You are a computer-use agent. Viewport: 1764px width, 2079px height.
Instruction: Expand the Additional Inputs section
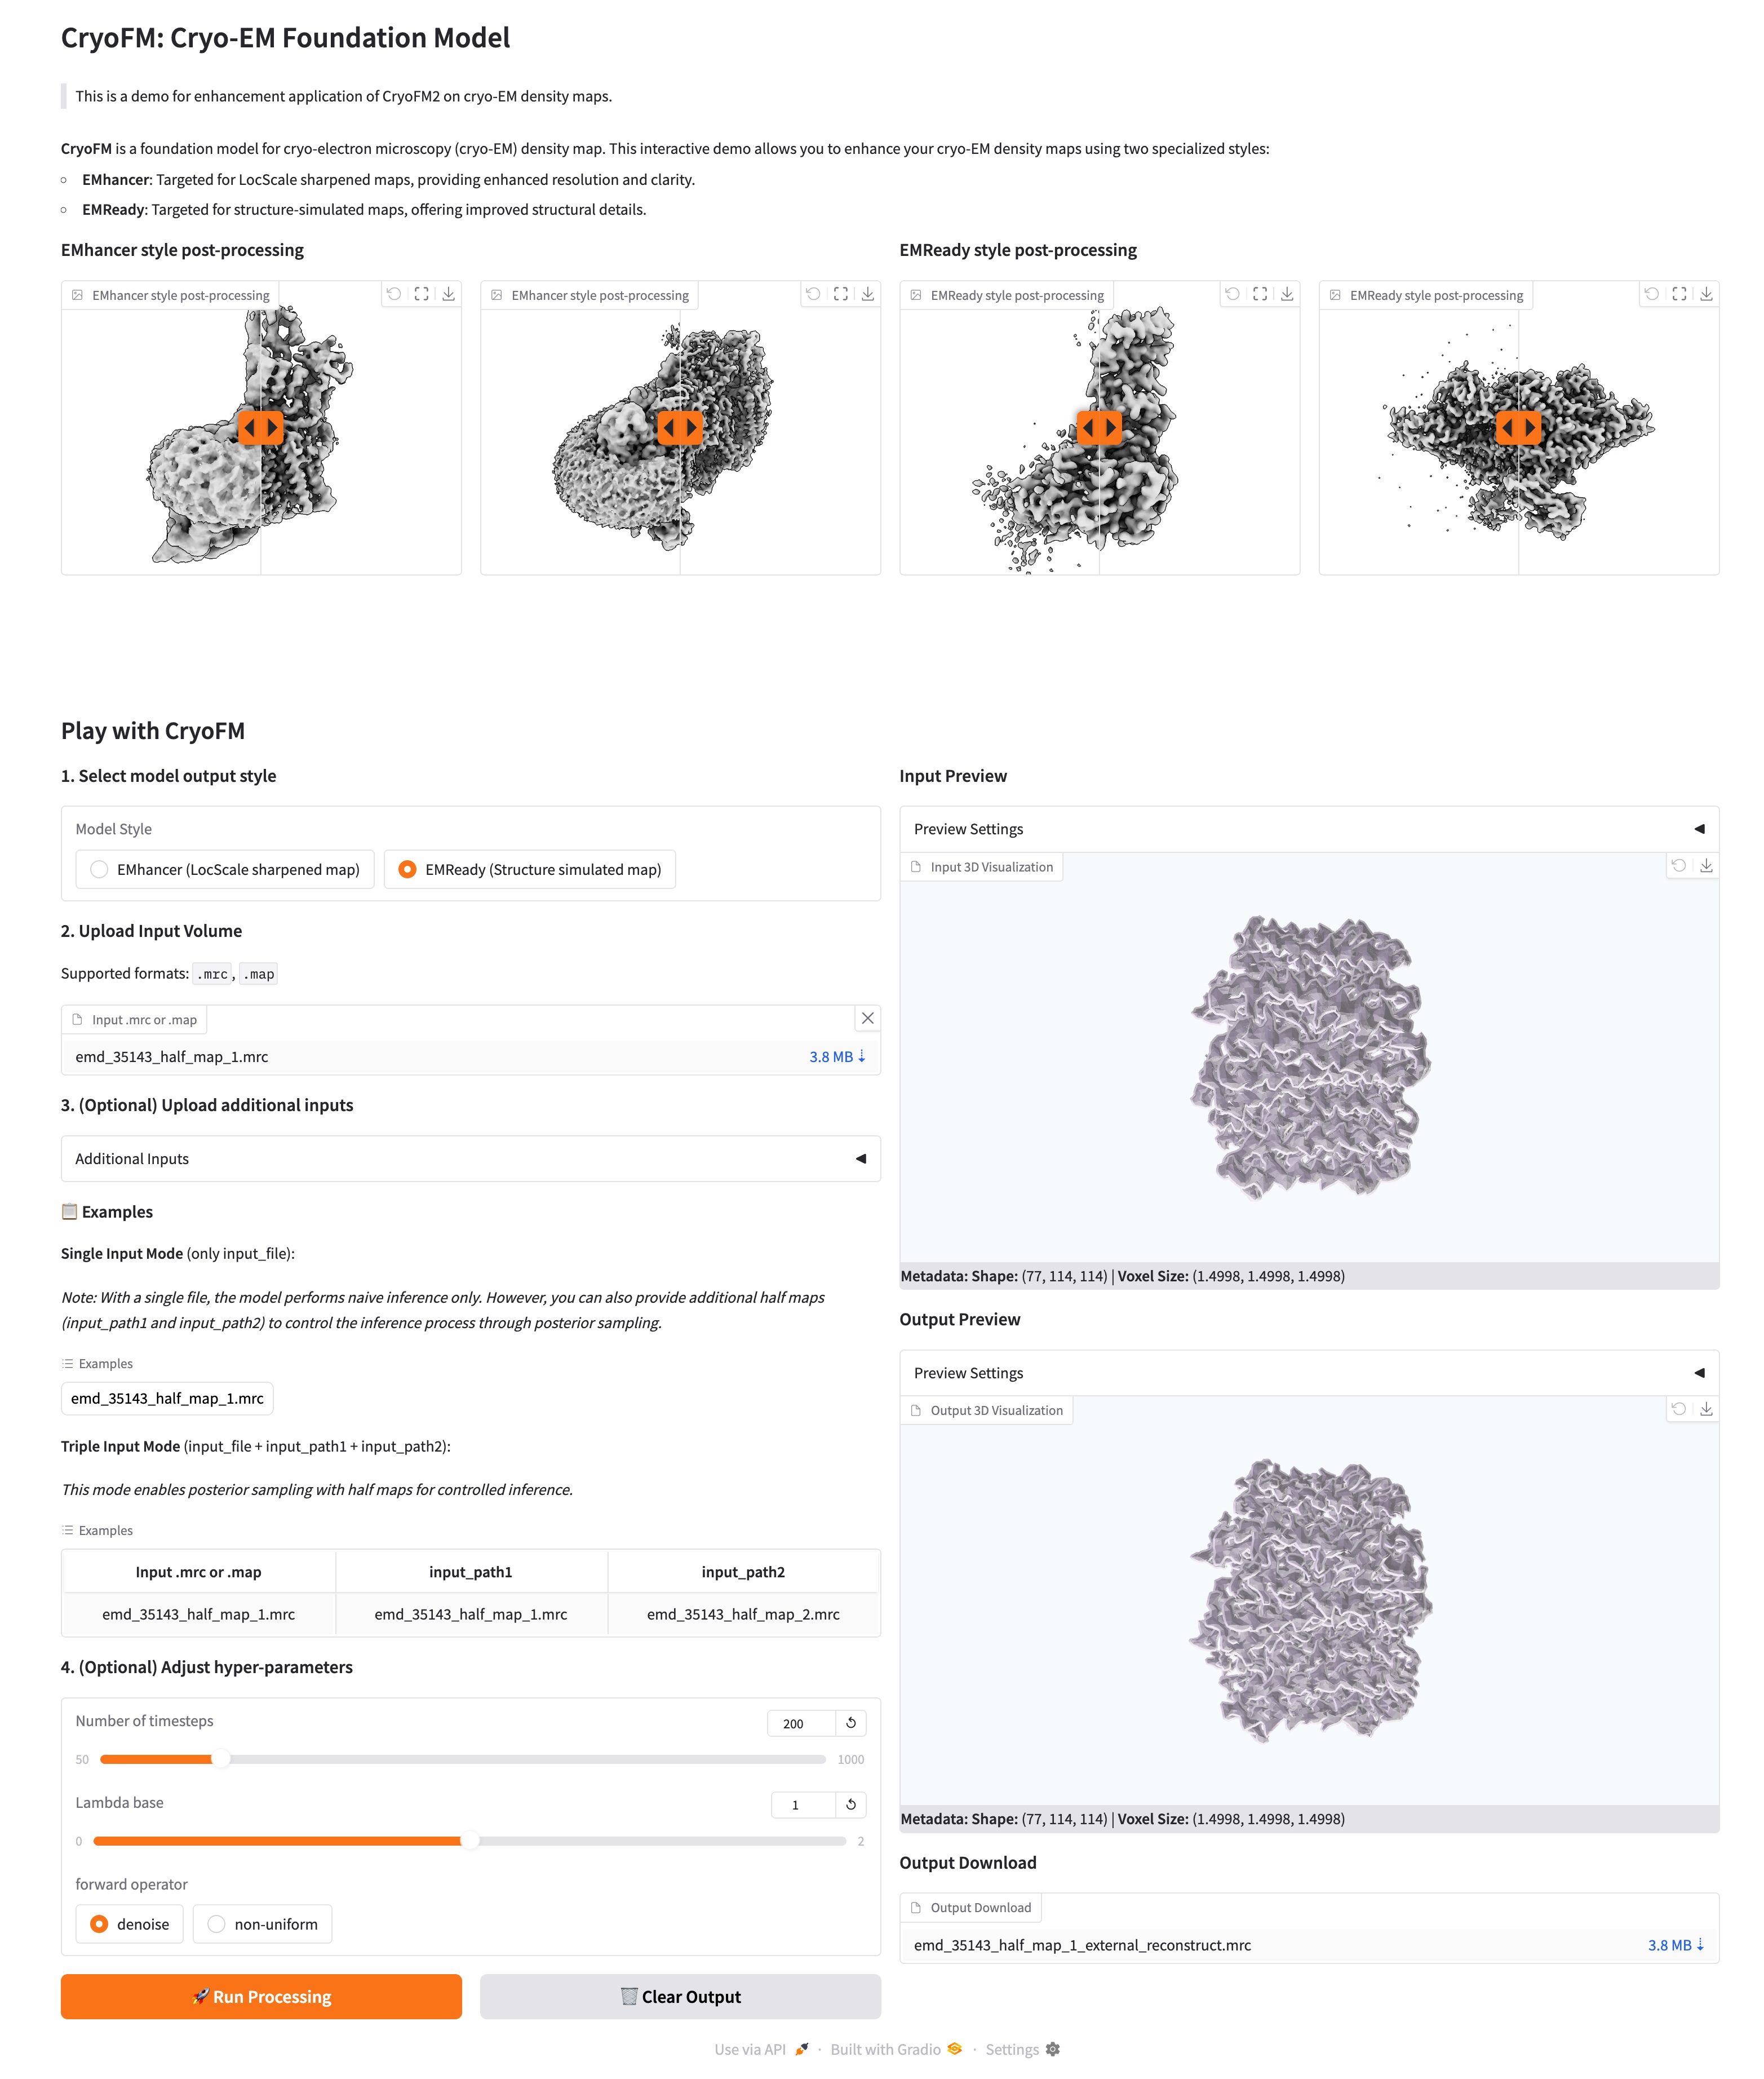tap(470, 1159)
